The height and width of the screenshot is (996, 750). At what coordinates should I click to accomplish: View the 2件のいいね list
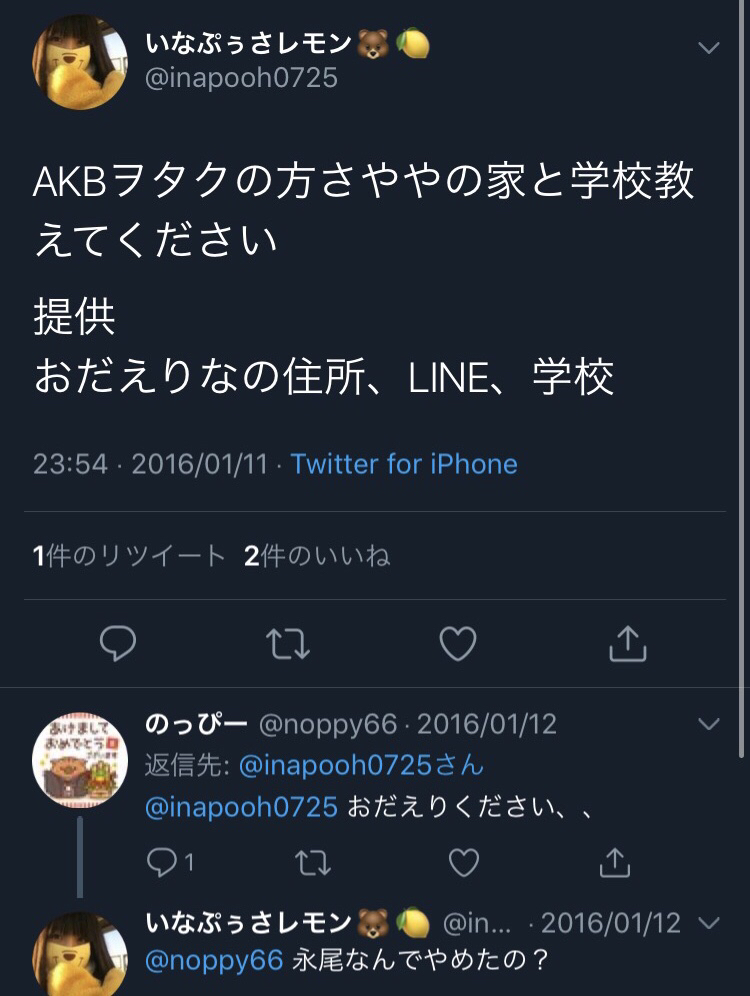point(317,556)
